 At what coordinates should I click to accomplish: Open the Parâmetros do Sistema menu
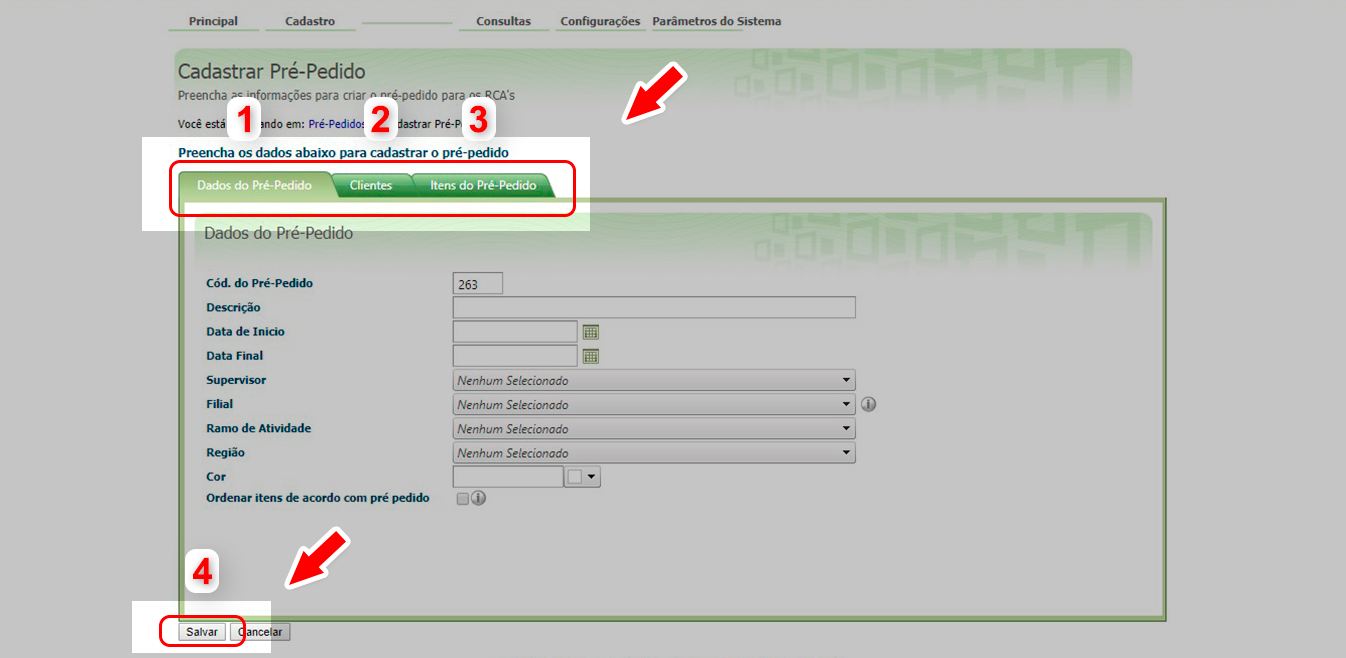pos(717,21)
